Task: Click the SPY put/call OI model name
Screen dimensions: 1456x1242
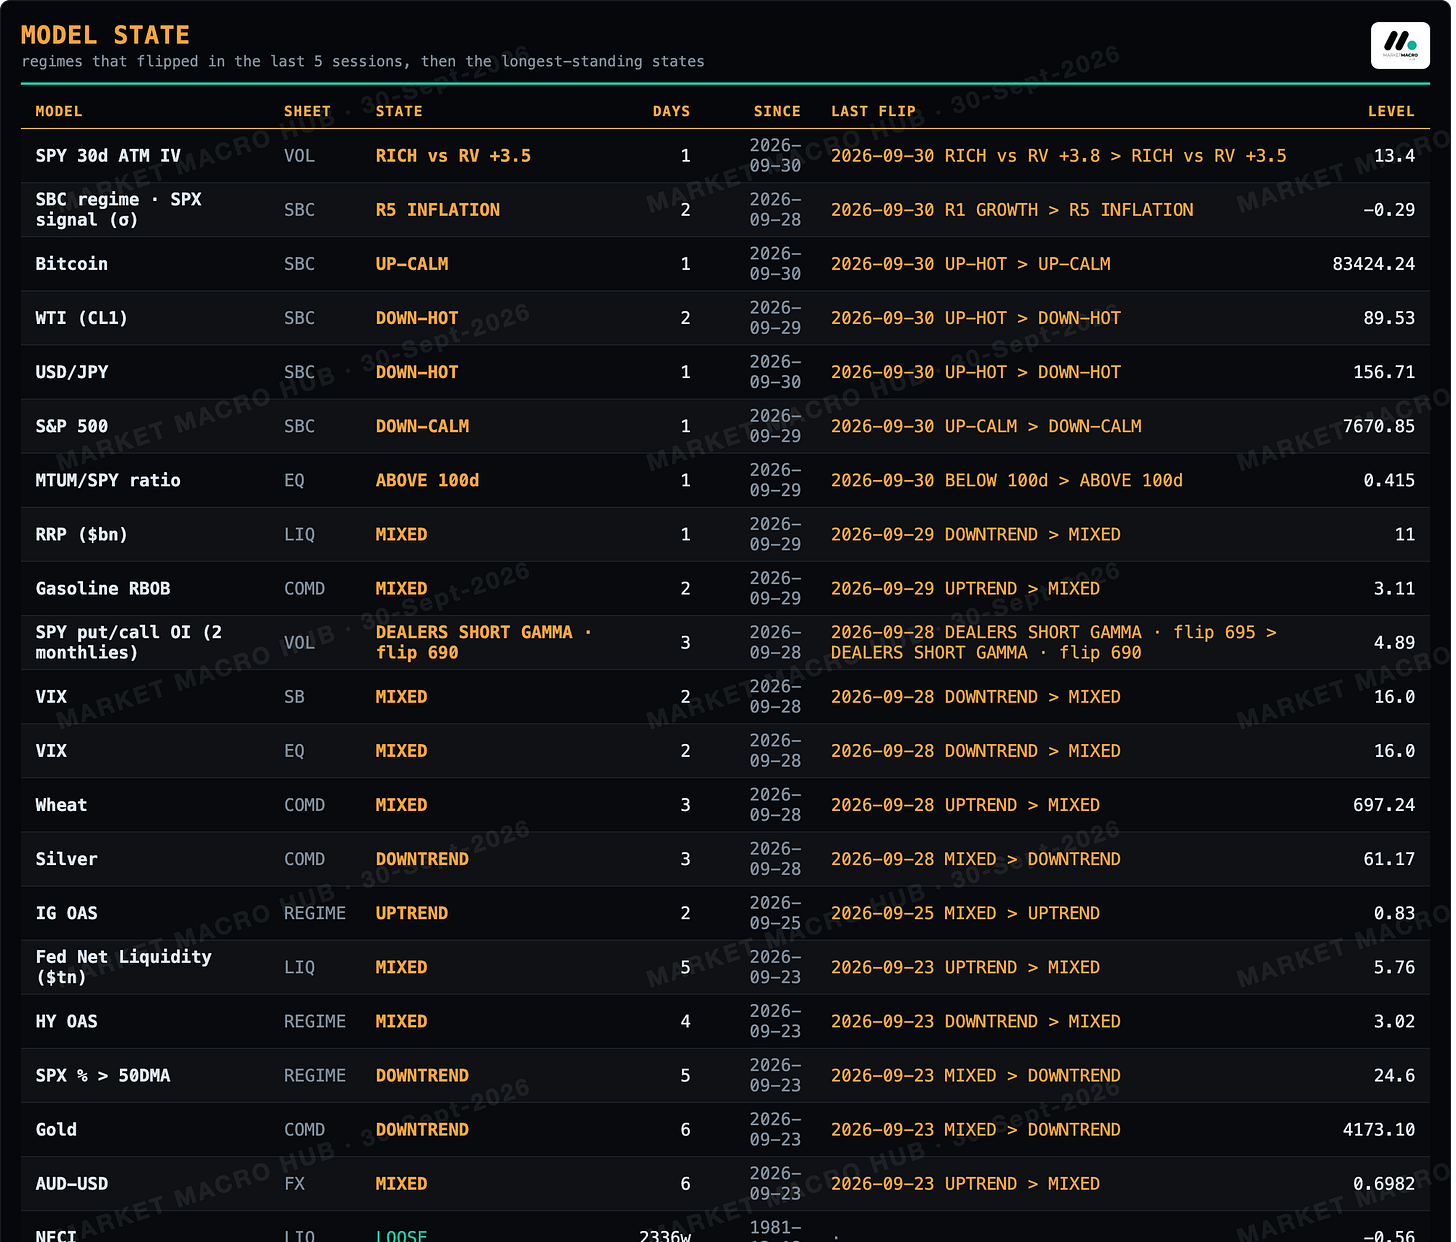Action: (129, 642)
